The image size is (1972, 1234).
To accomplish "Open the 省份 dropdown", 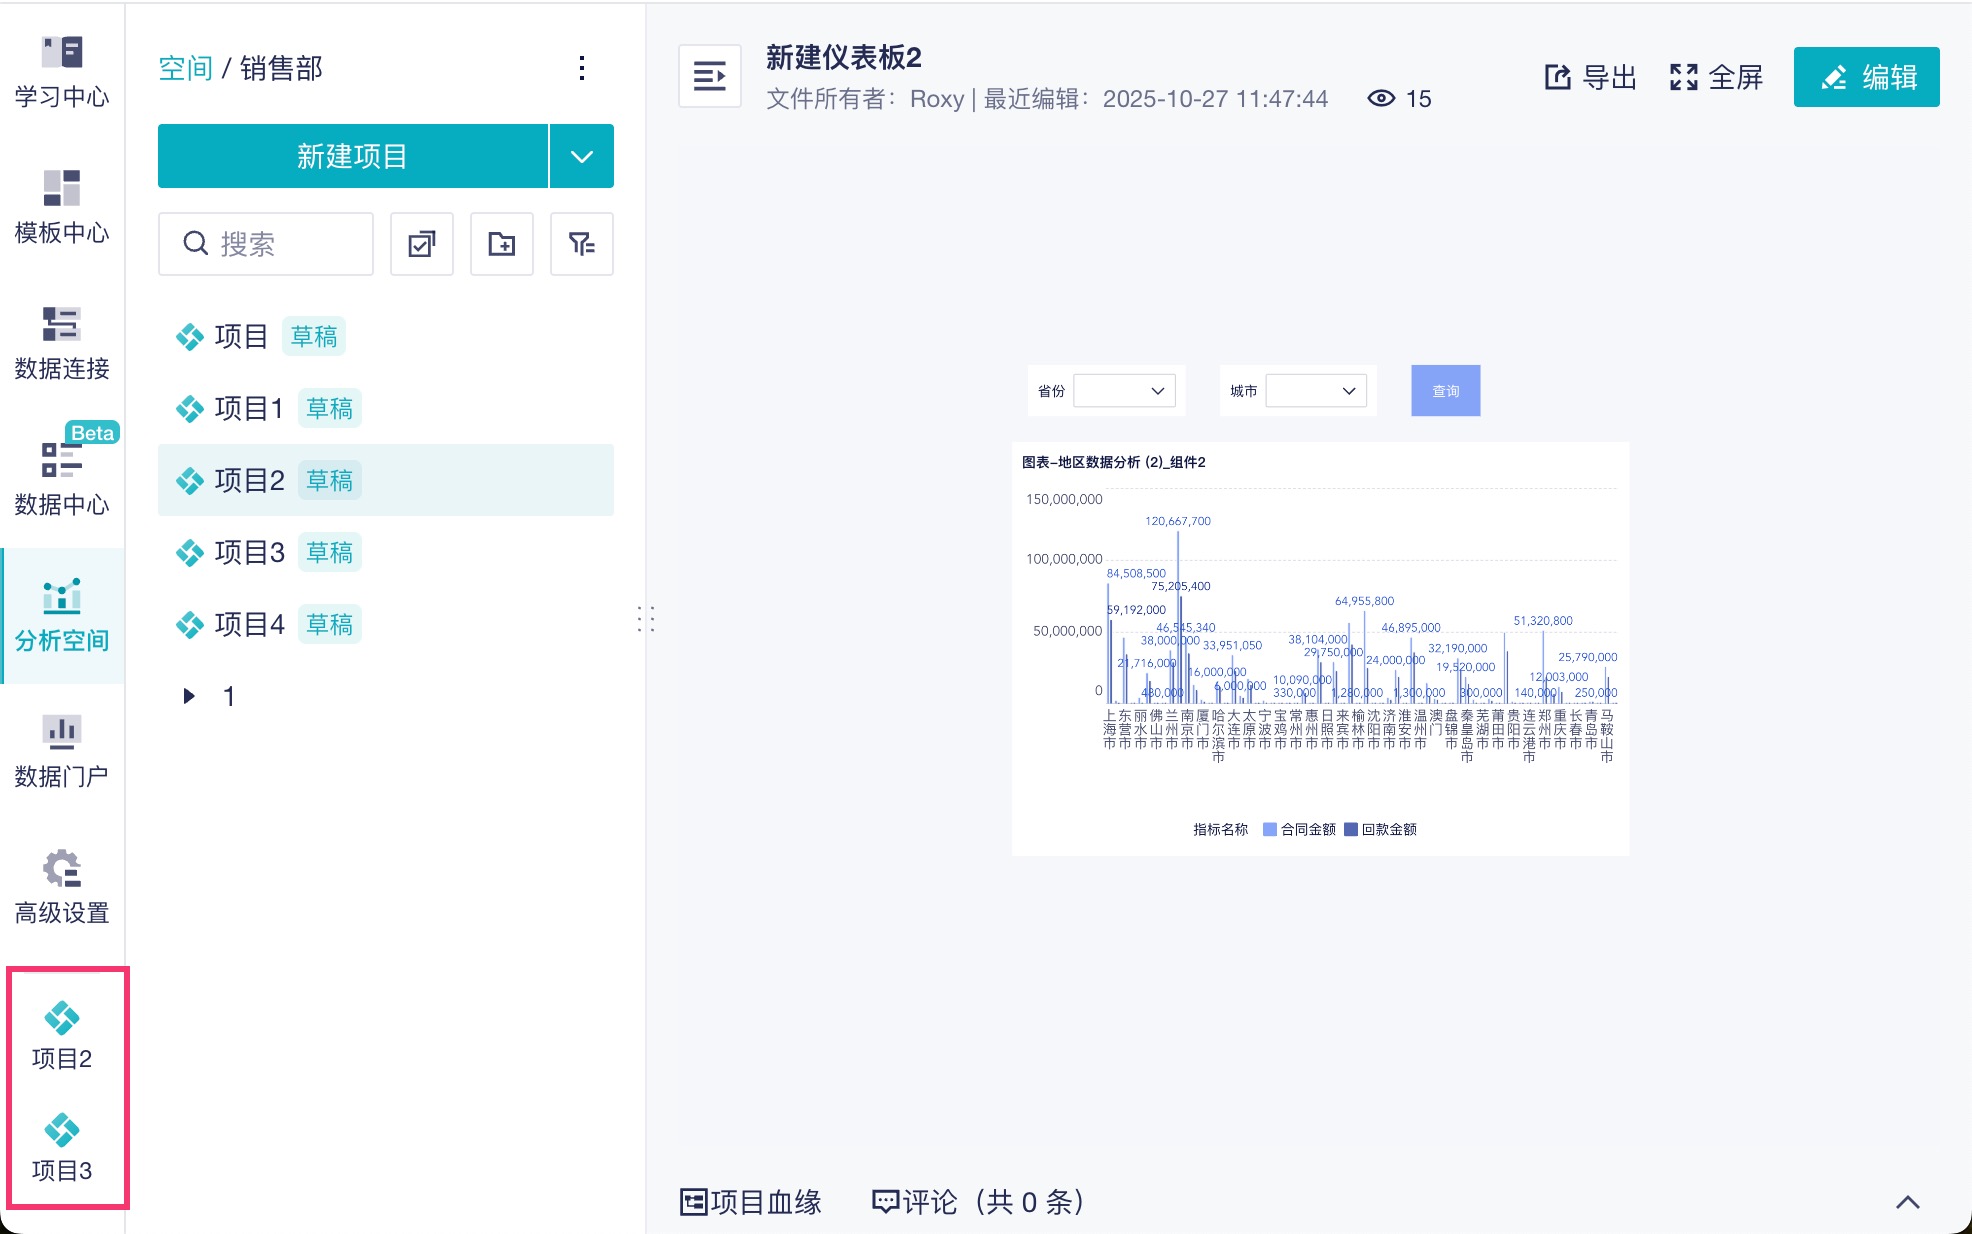I will [x=1123, y=391].
